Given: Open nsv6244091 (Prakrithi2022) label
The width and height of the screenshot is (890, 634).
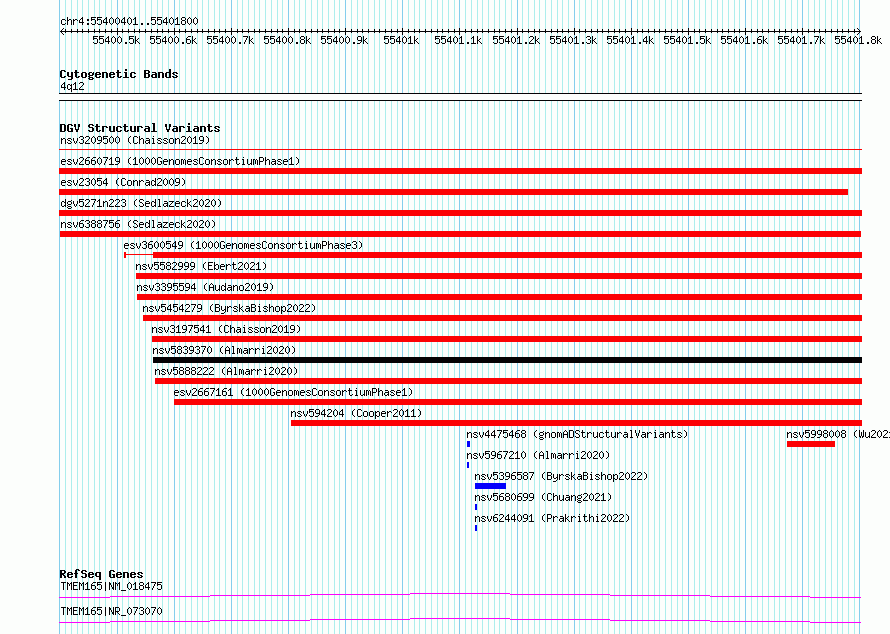Looking at the screenshot, I should (x=552, y=518).
